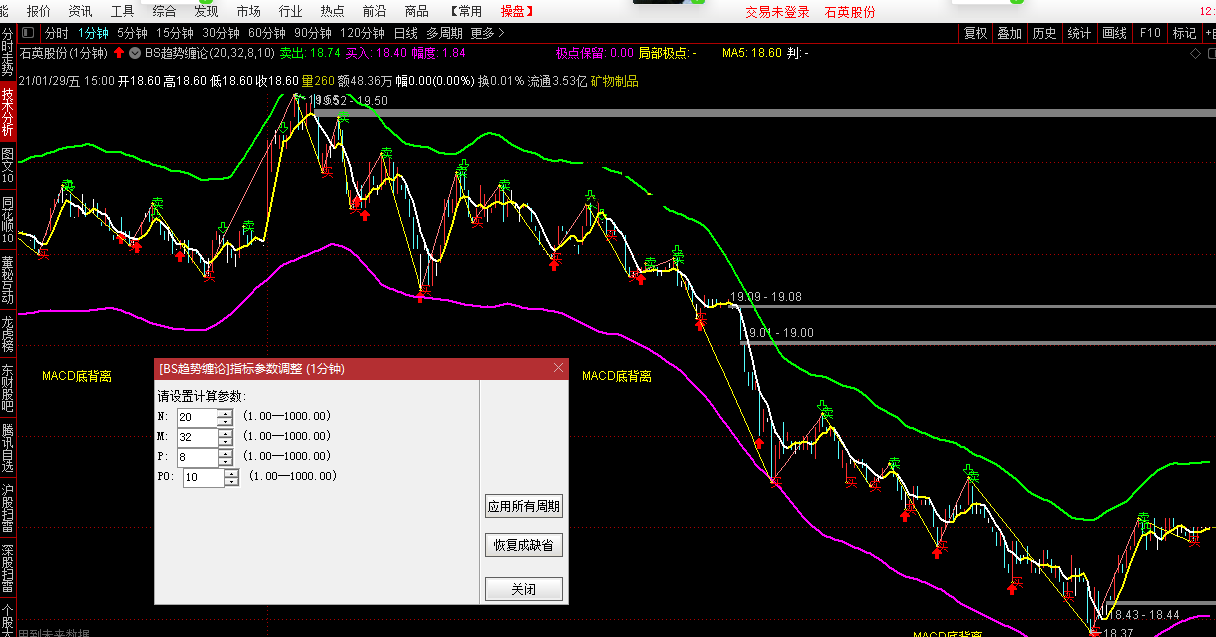Image resolution: width=1216 pixels, height=637 pixels.
Task: Open the 行业 menu
Action: pos(291,11)
